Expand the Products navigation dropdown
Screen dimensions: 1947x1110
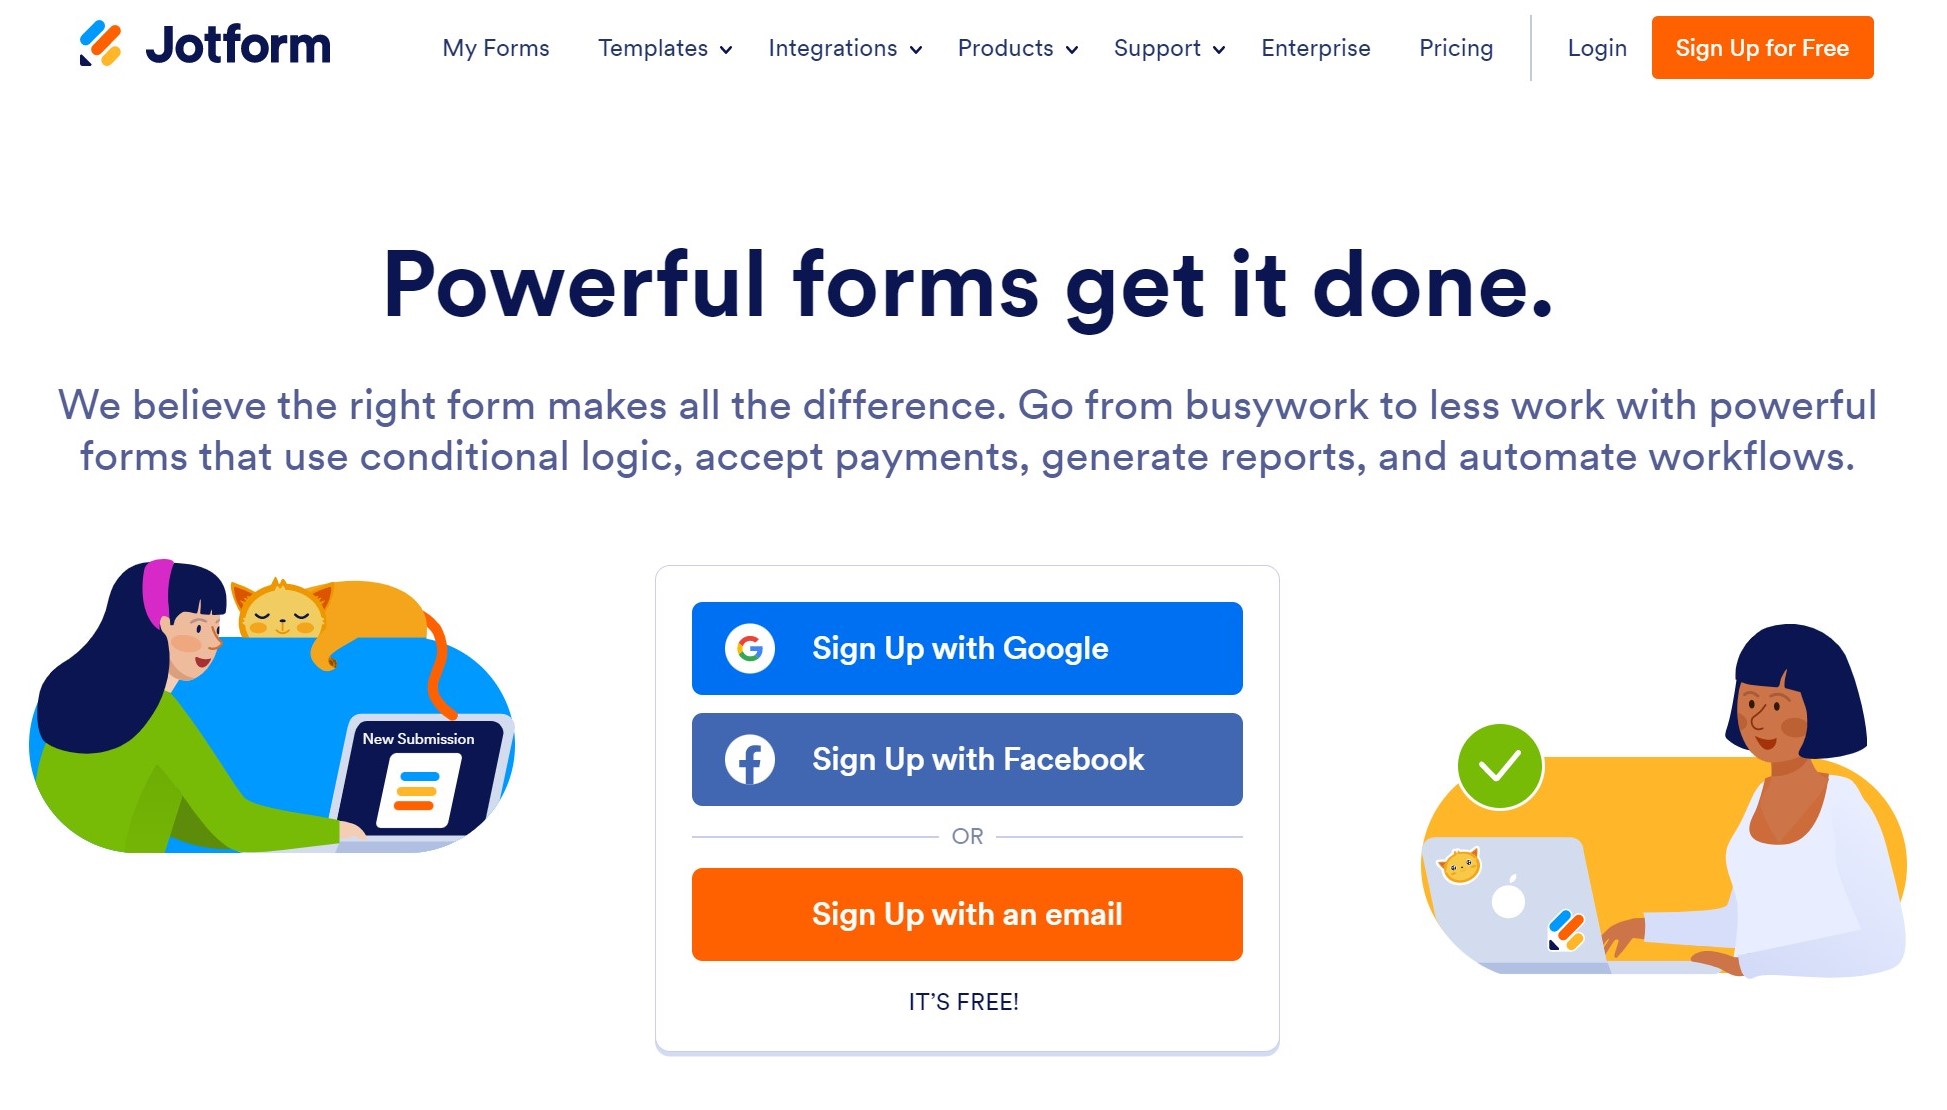click(x=1019, y=48)
